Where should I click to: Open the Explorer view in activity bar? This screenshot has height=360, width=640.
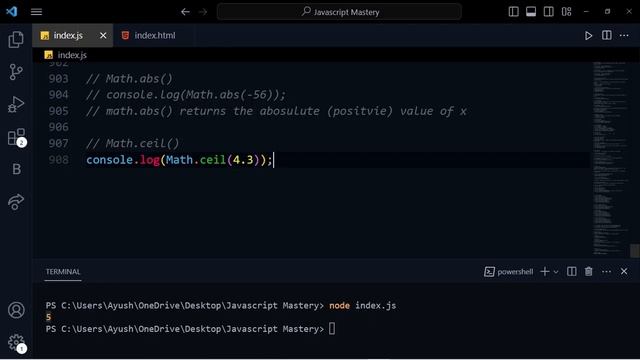[16, 40]
